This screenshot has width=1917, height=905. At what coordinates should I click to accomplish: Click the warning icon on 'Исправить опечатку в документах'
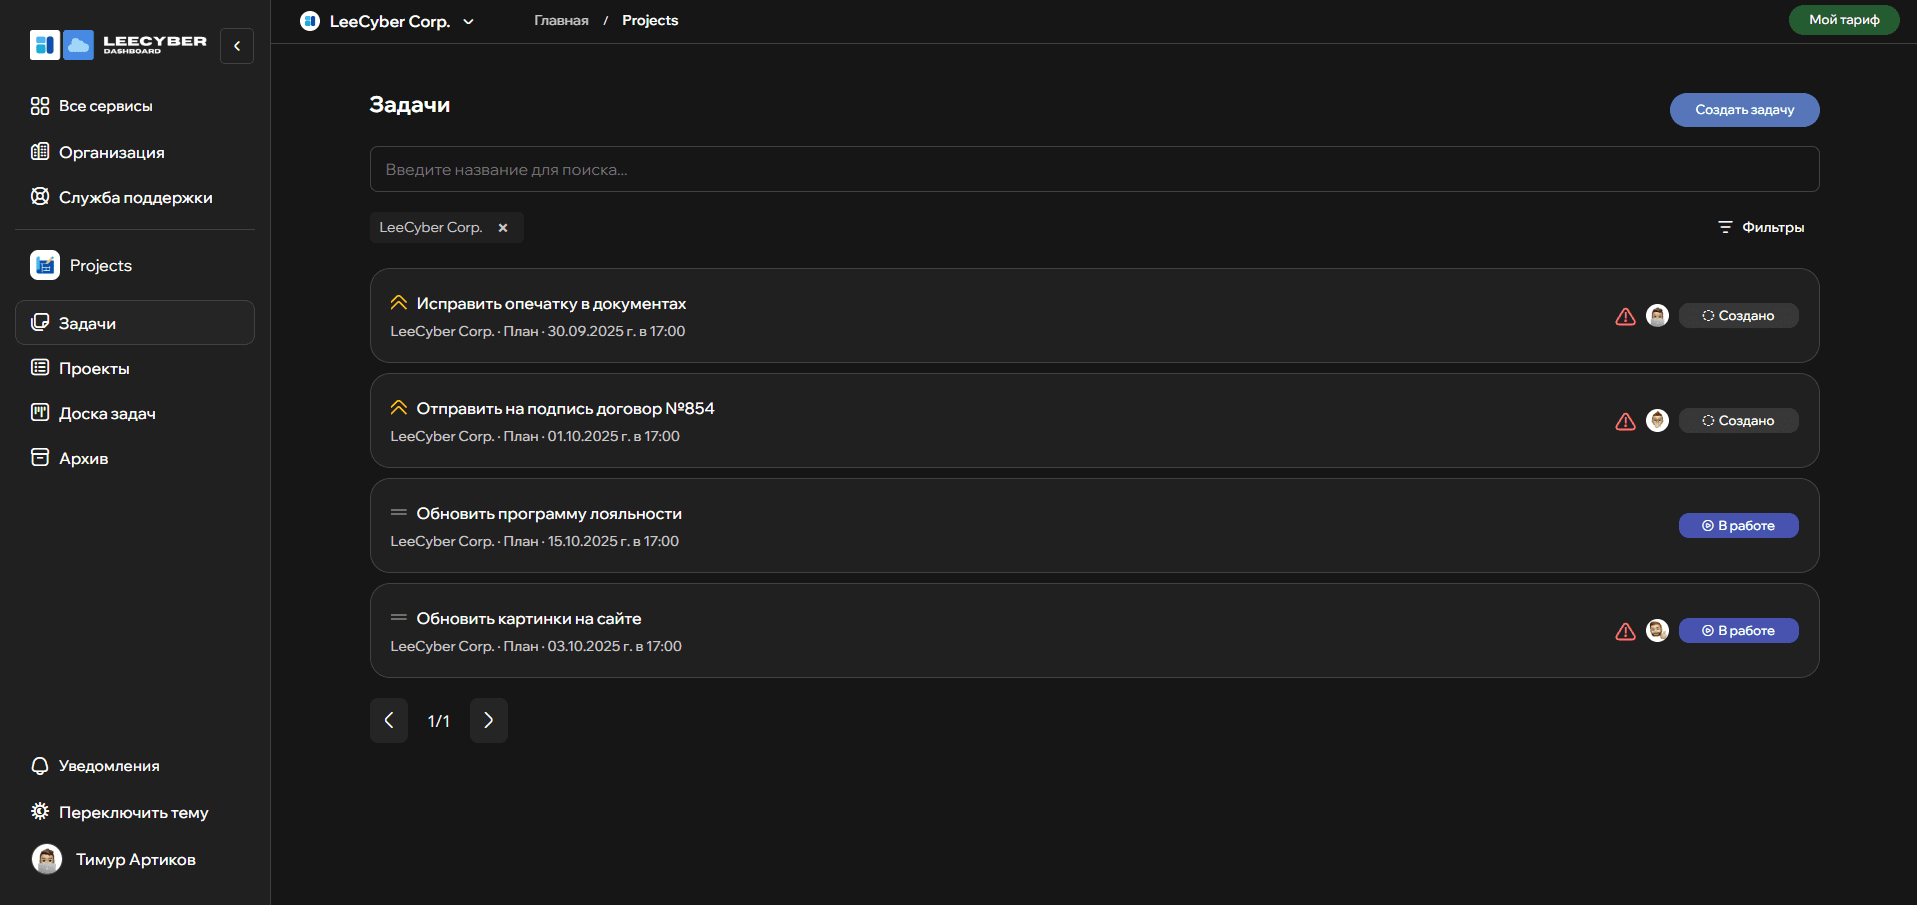click(x=1625, y=316)
